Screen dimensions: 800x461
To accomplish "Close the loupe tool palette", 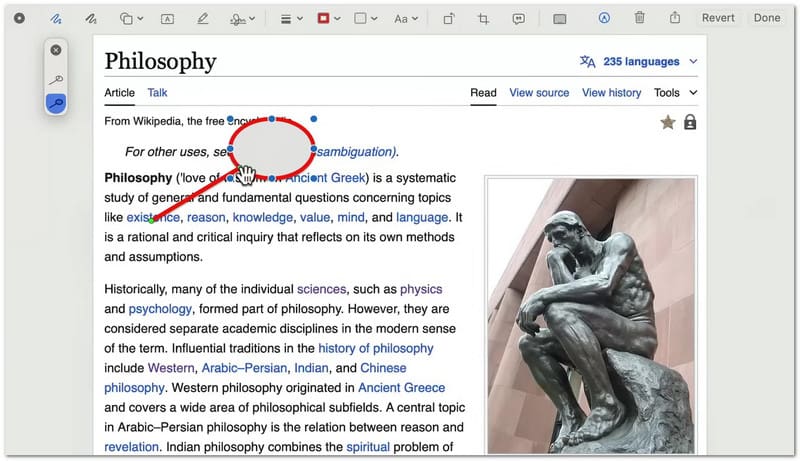I will pyautogui.click(x=56, y=50).
